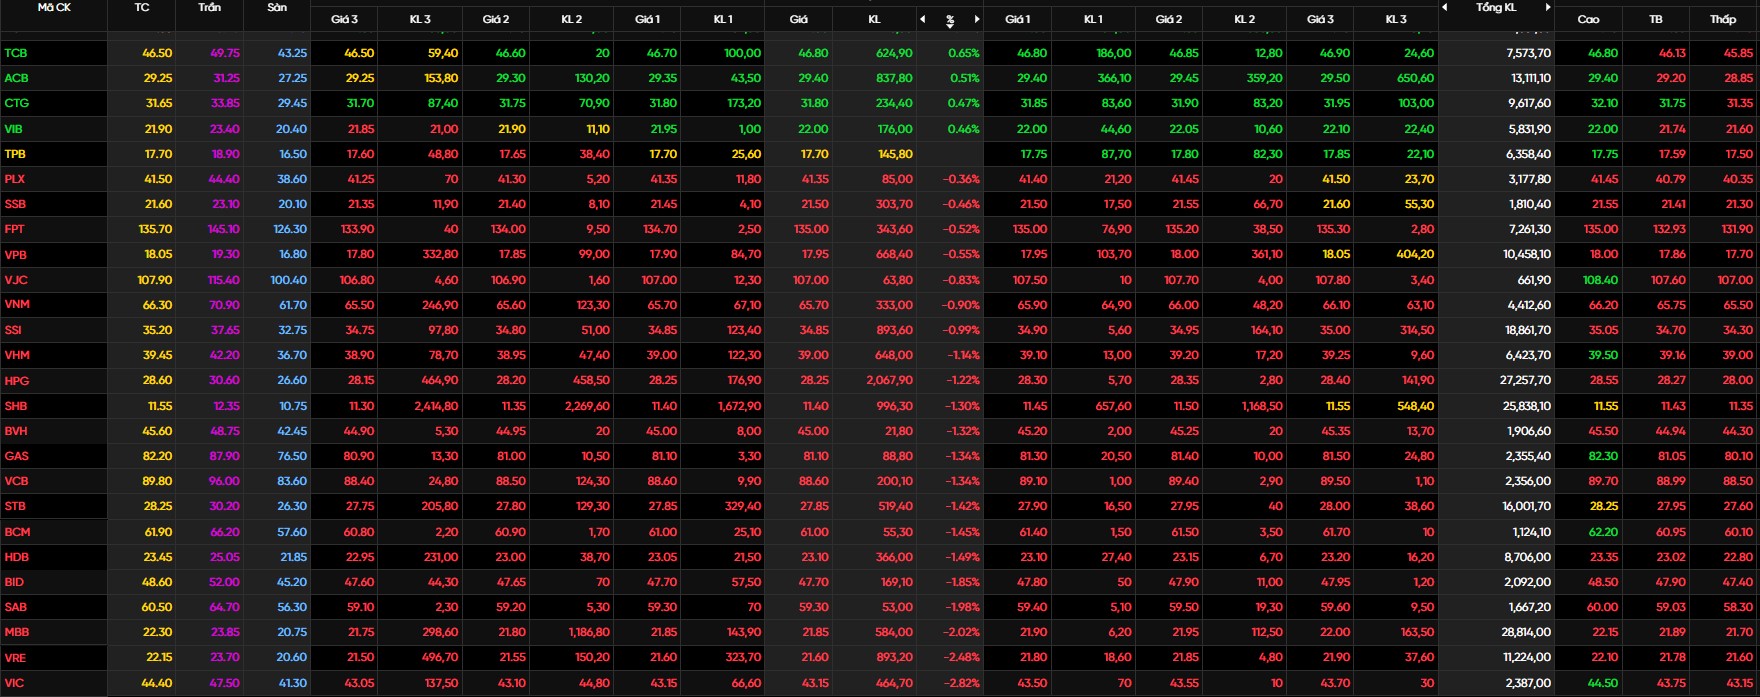This screenshot has height=697, width=1760.
Task: Open the HDB ticker
Action: click(x=16, y=557)
